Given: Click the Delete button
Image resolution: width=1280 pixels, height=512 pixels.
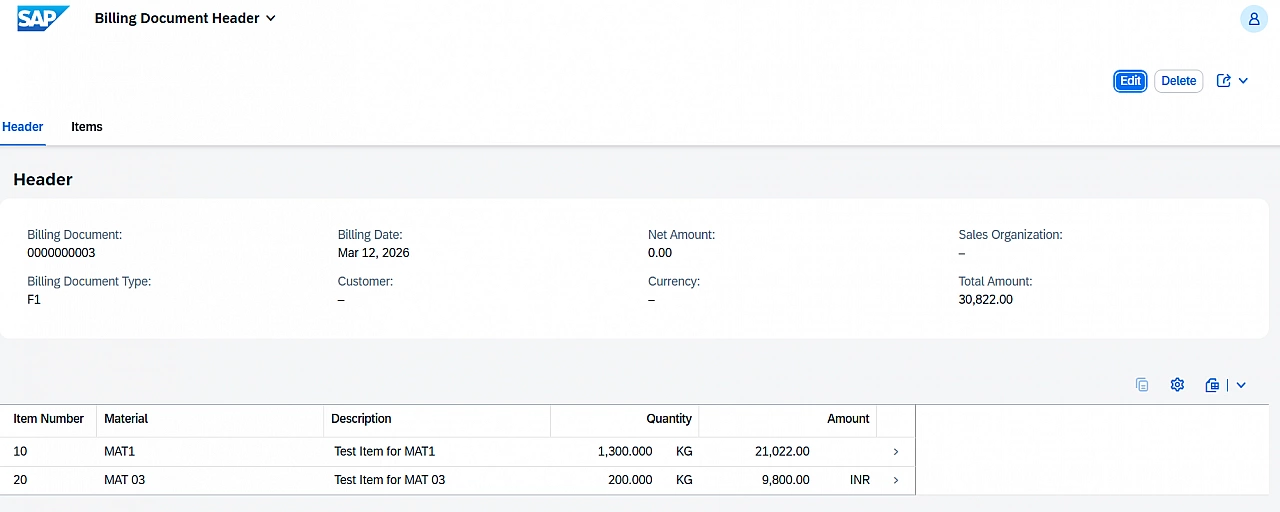Looking at the screenshot, I should [1179, 81].
